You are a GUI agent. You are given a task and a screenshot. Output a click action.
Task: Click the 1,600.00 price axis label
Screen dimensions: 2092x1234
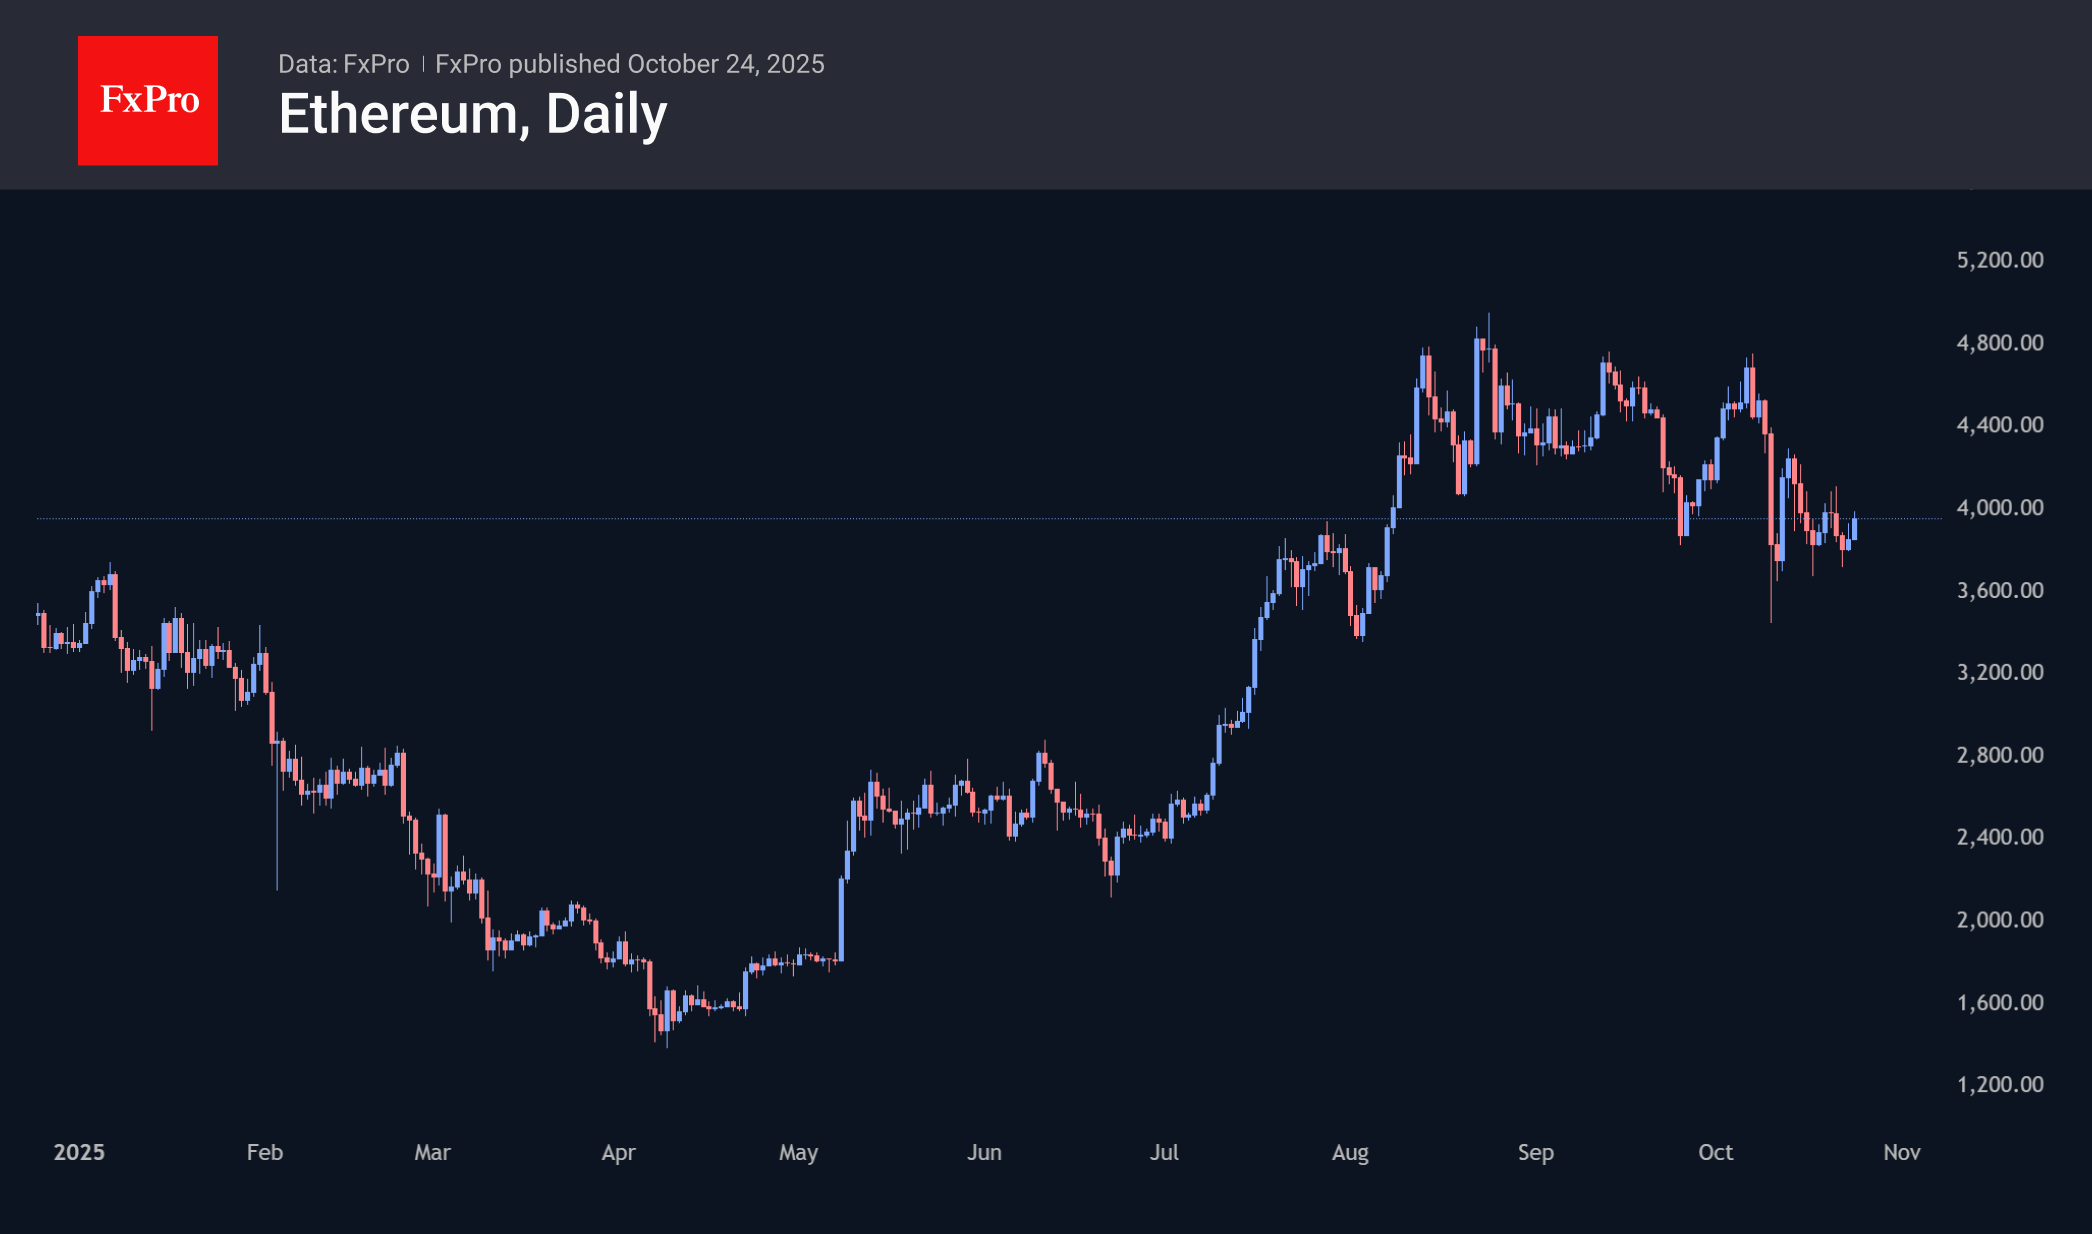(1999, 1002)
